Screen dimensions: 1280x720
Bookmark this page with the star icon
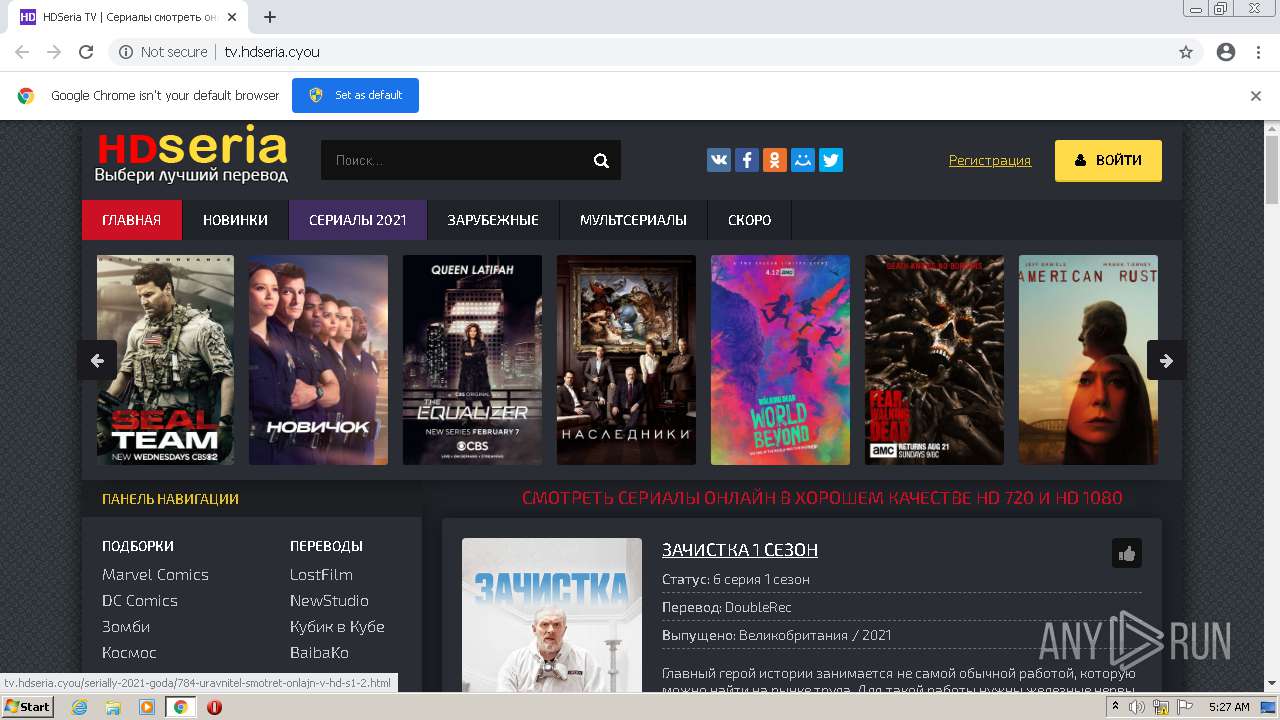coord(1186,52)
